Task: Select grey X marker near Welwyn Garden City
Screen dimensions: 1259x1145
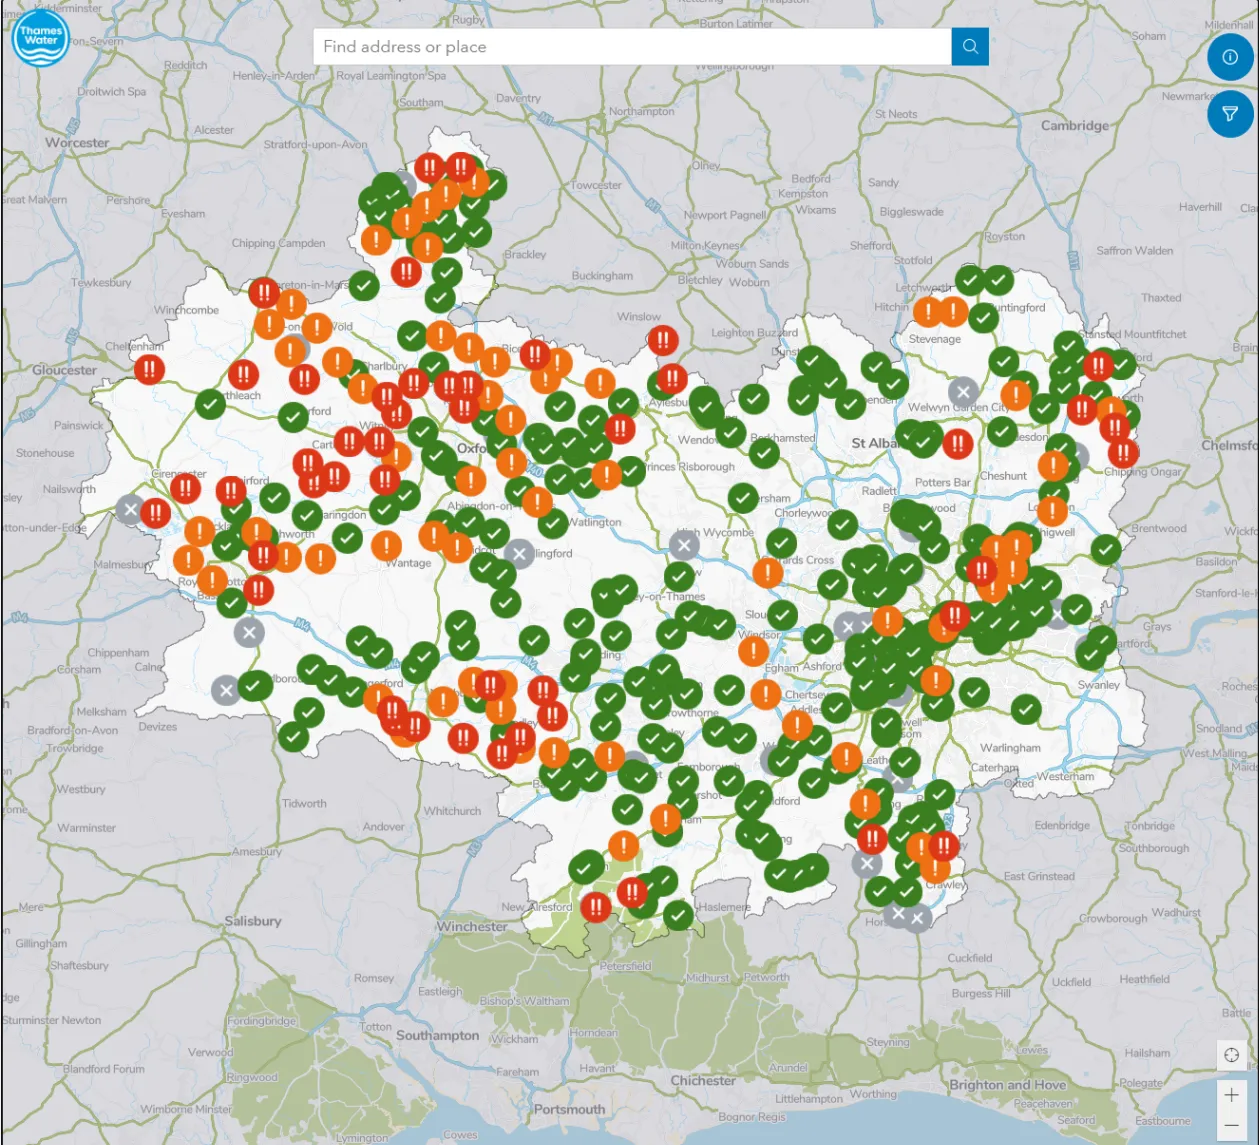Action: [963, 392]
